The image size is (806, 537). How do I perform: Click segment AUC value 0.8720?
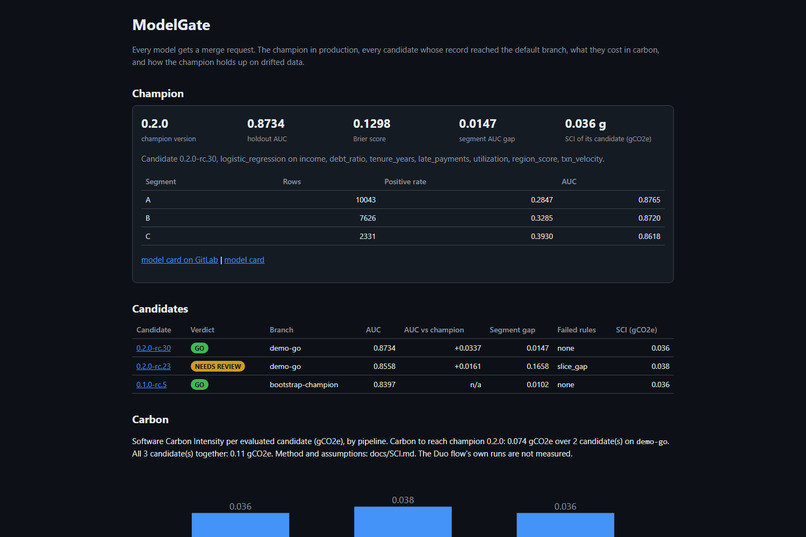click(x=649, y=218)
